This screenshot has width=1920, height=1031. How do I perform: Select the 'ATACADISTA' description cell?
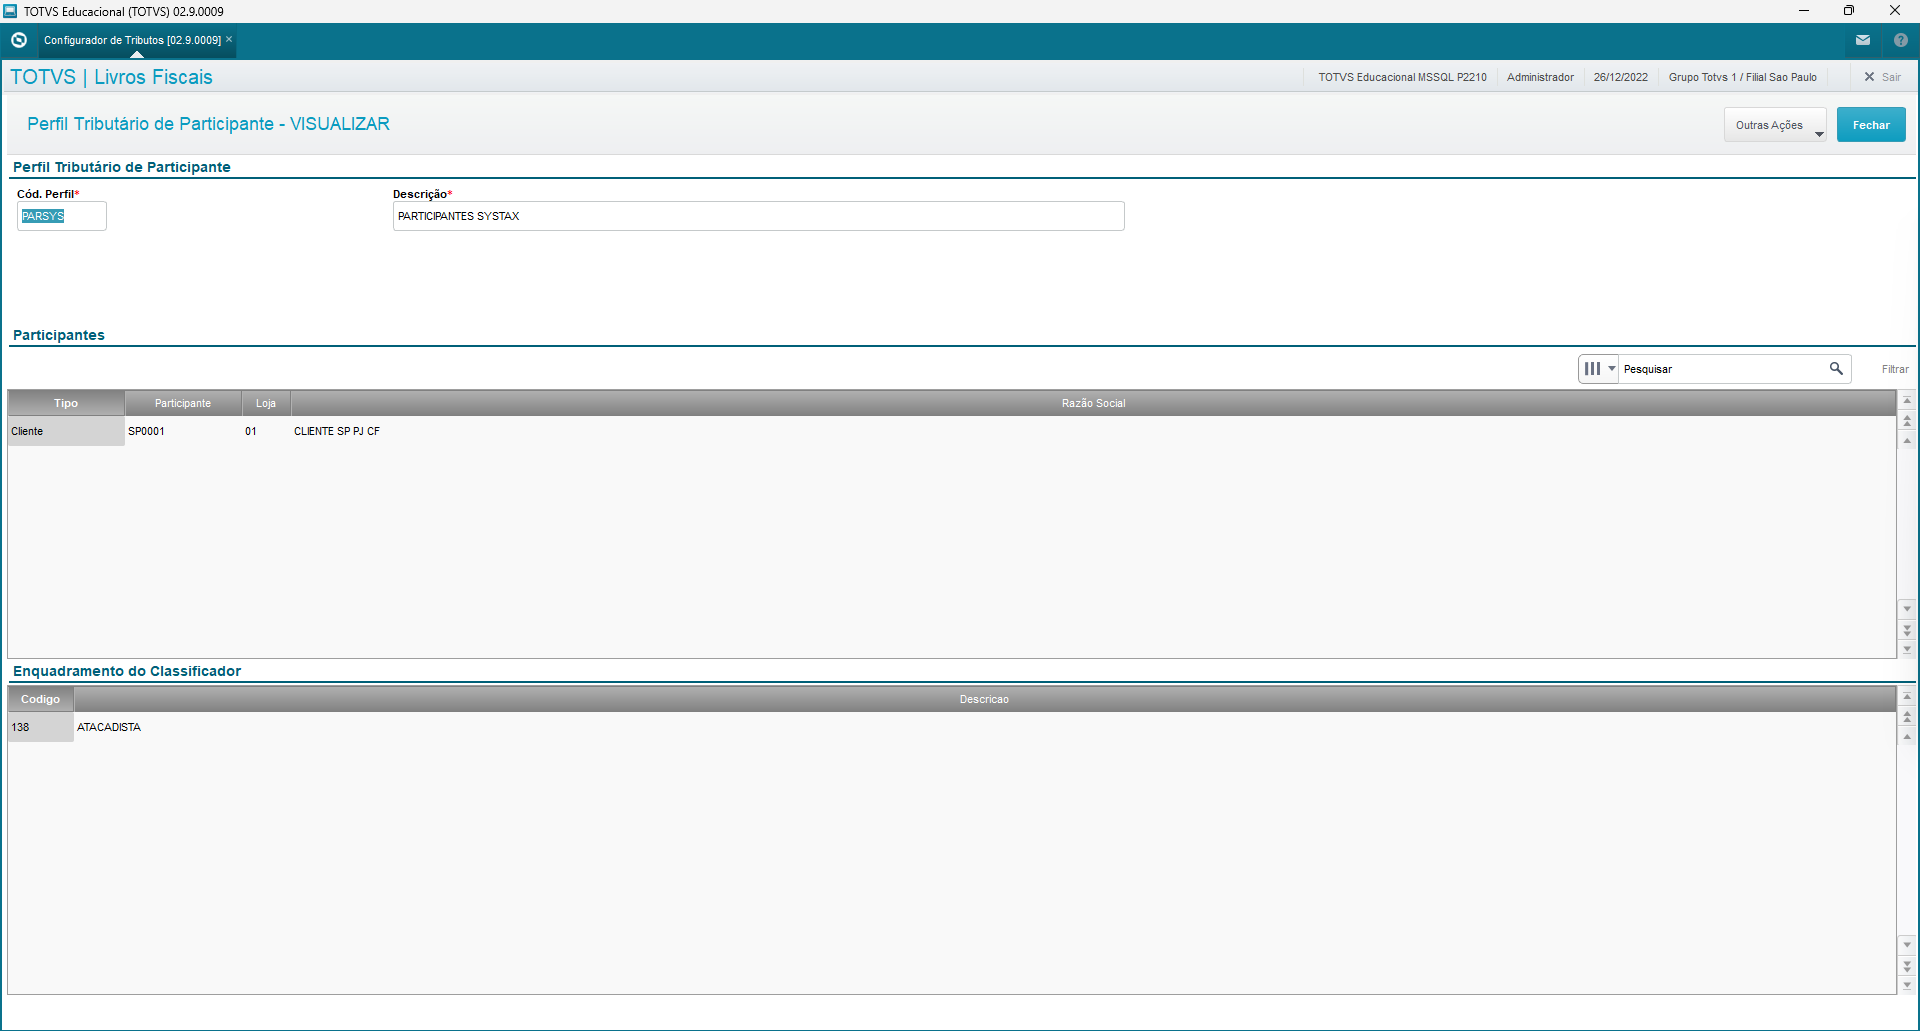[x=984, y=727]
